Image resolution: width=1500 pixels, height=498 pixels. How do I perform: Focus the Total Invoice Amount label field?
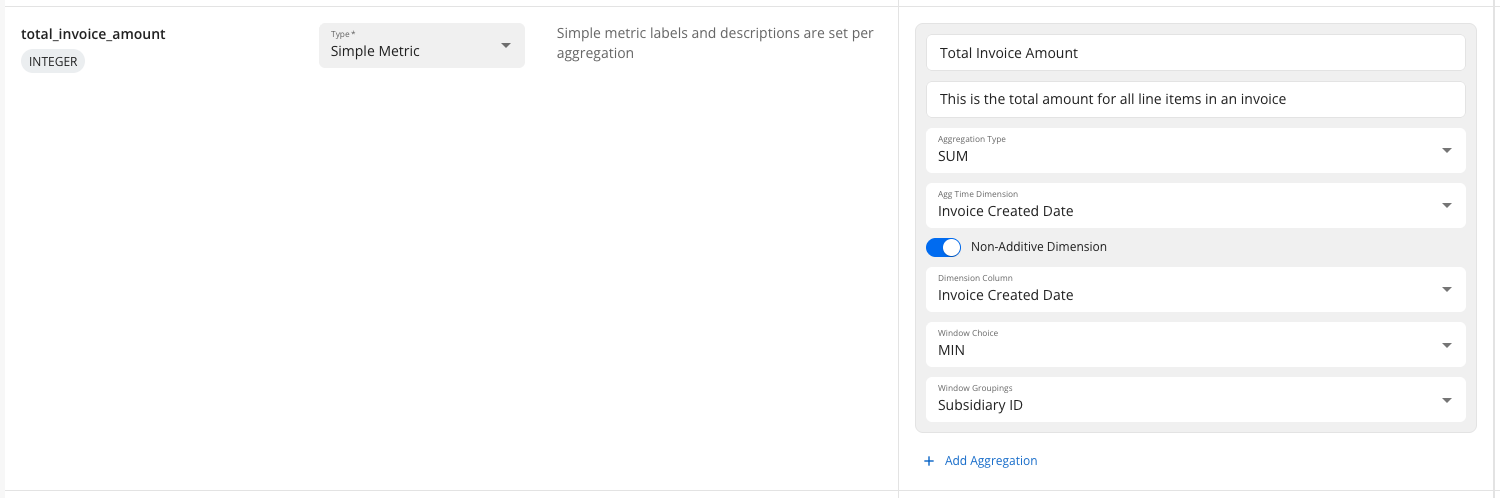tap(1195, 53)
